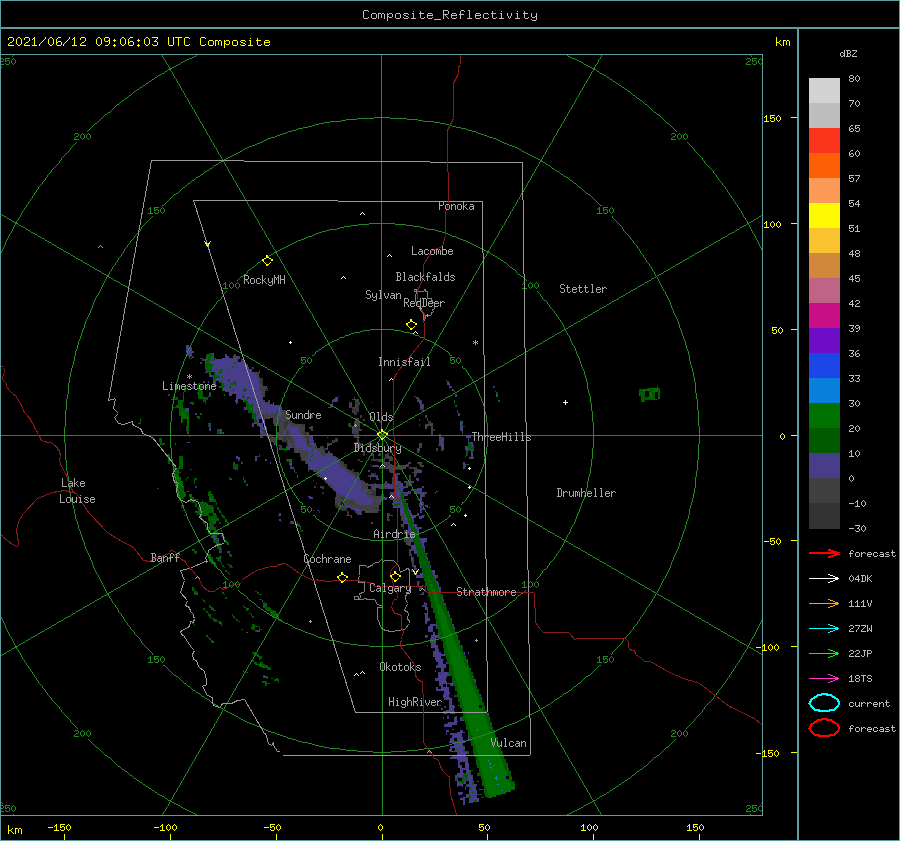Select the 80 dBZ color swatch
The height and width of the screenshot is (841, 900).
(824, 91)
